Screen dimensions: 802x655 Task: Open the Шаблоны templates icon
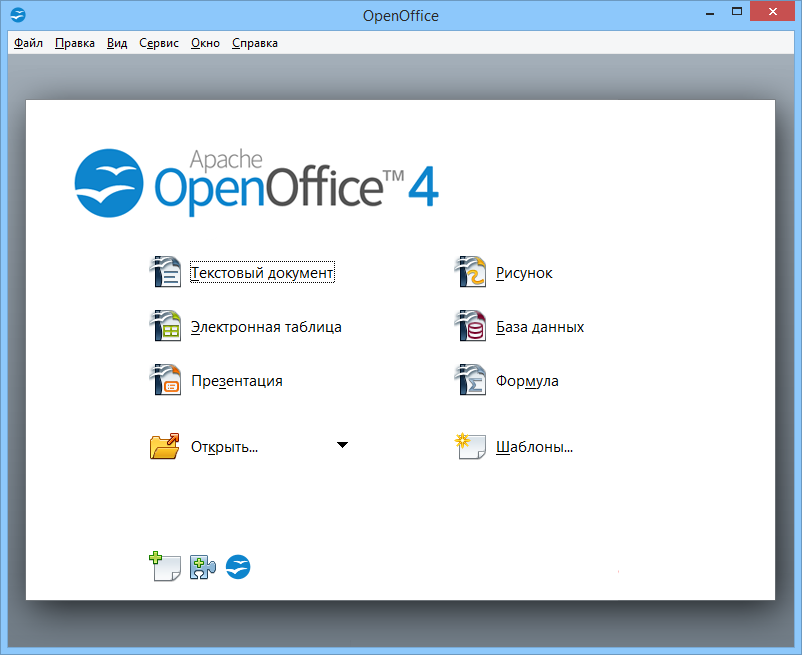(x=470, y=446)
